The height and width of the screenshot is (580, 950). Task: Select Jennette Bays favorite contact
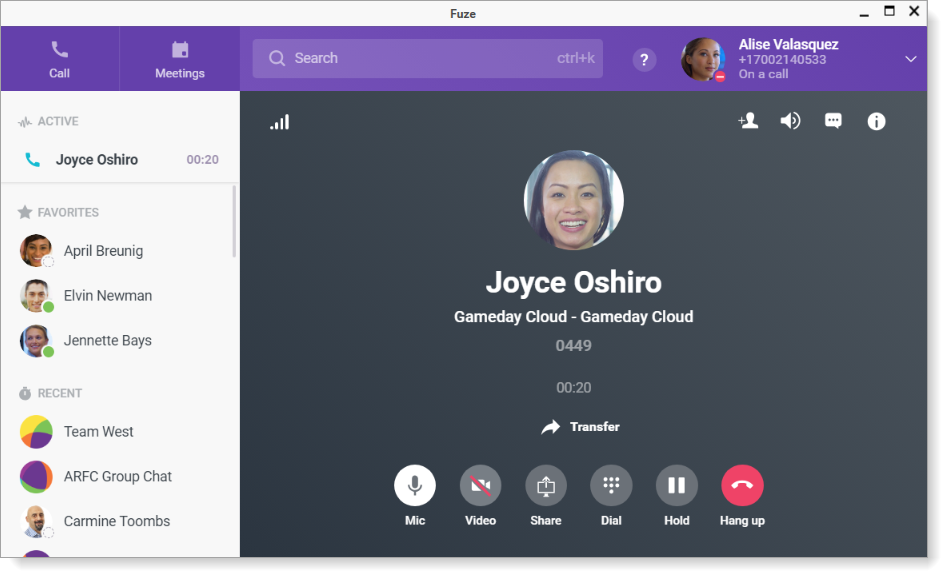pyautogui.click(x=120, y=341)
